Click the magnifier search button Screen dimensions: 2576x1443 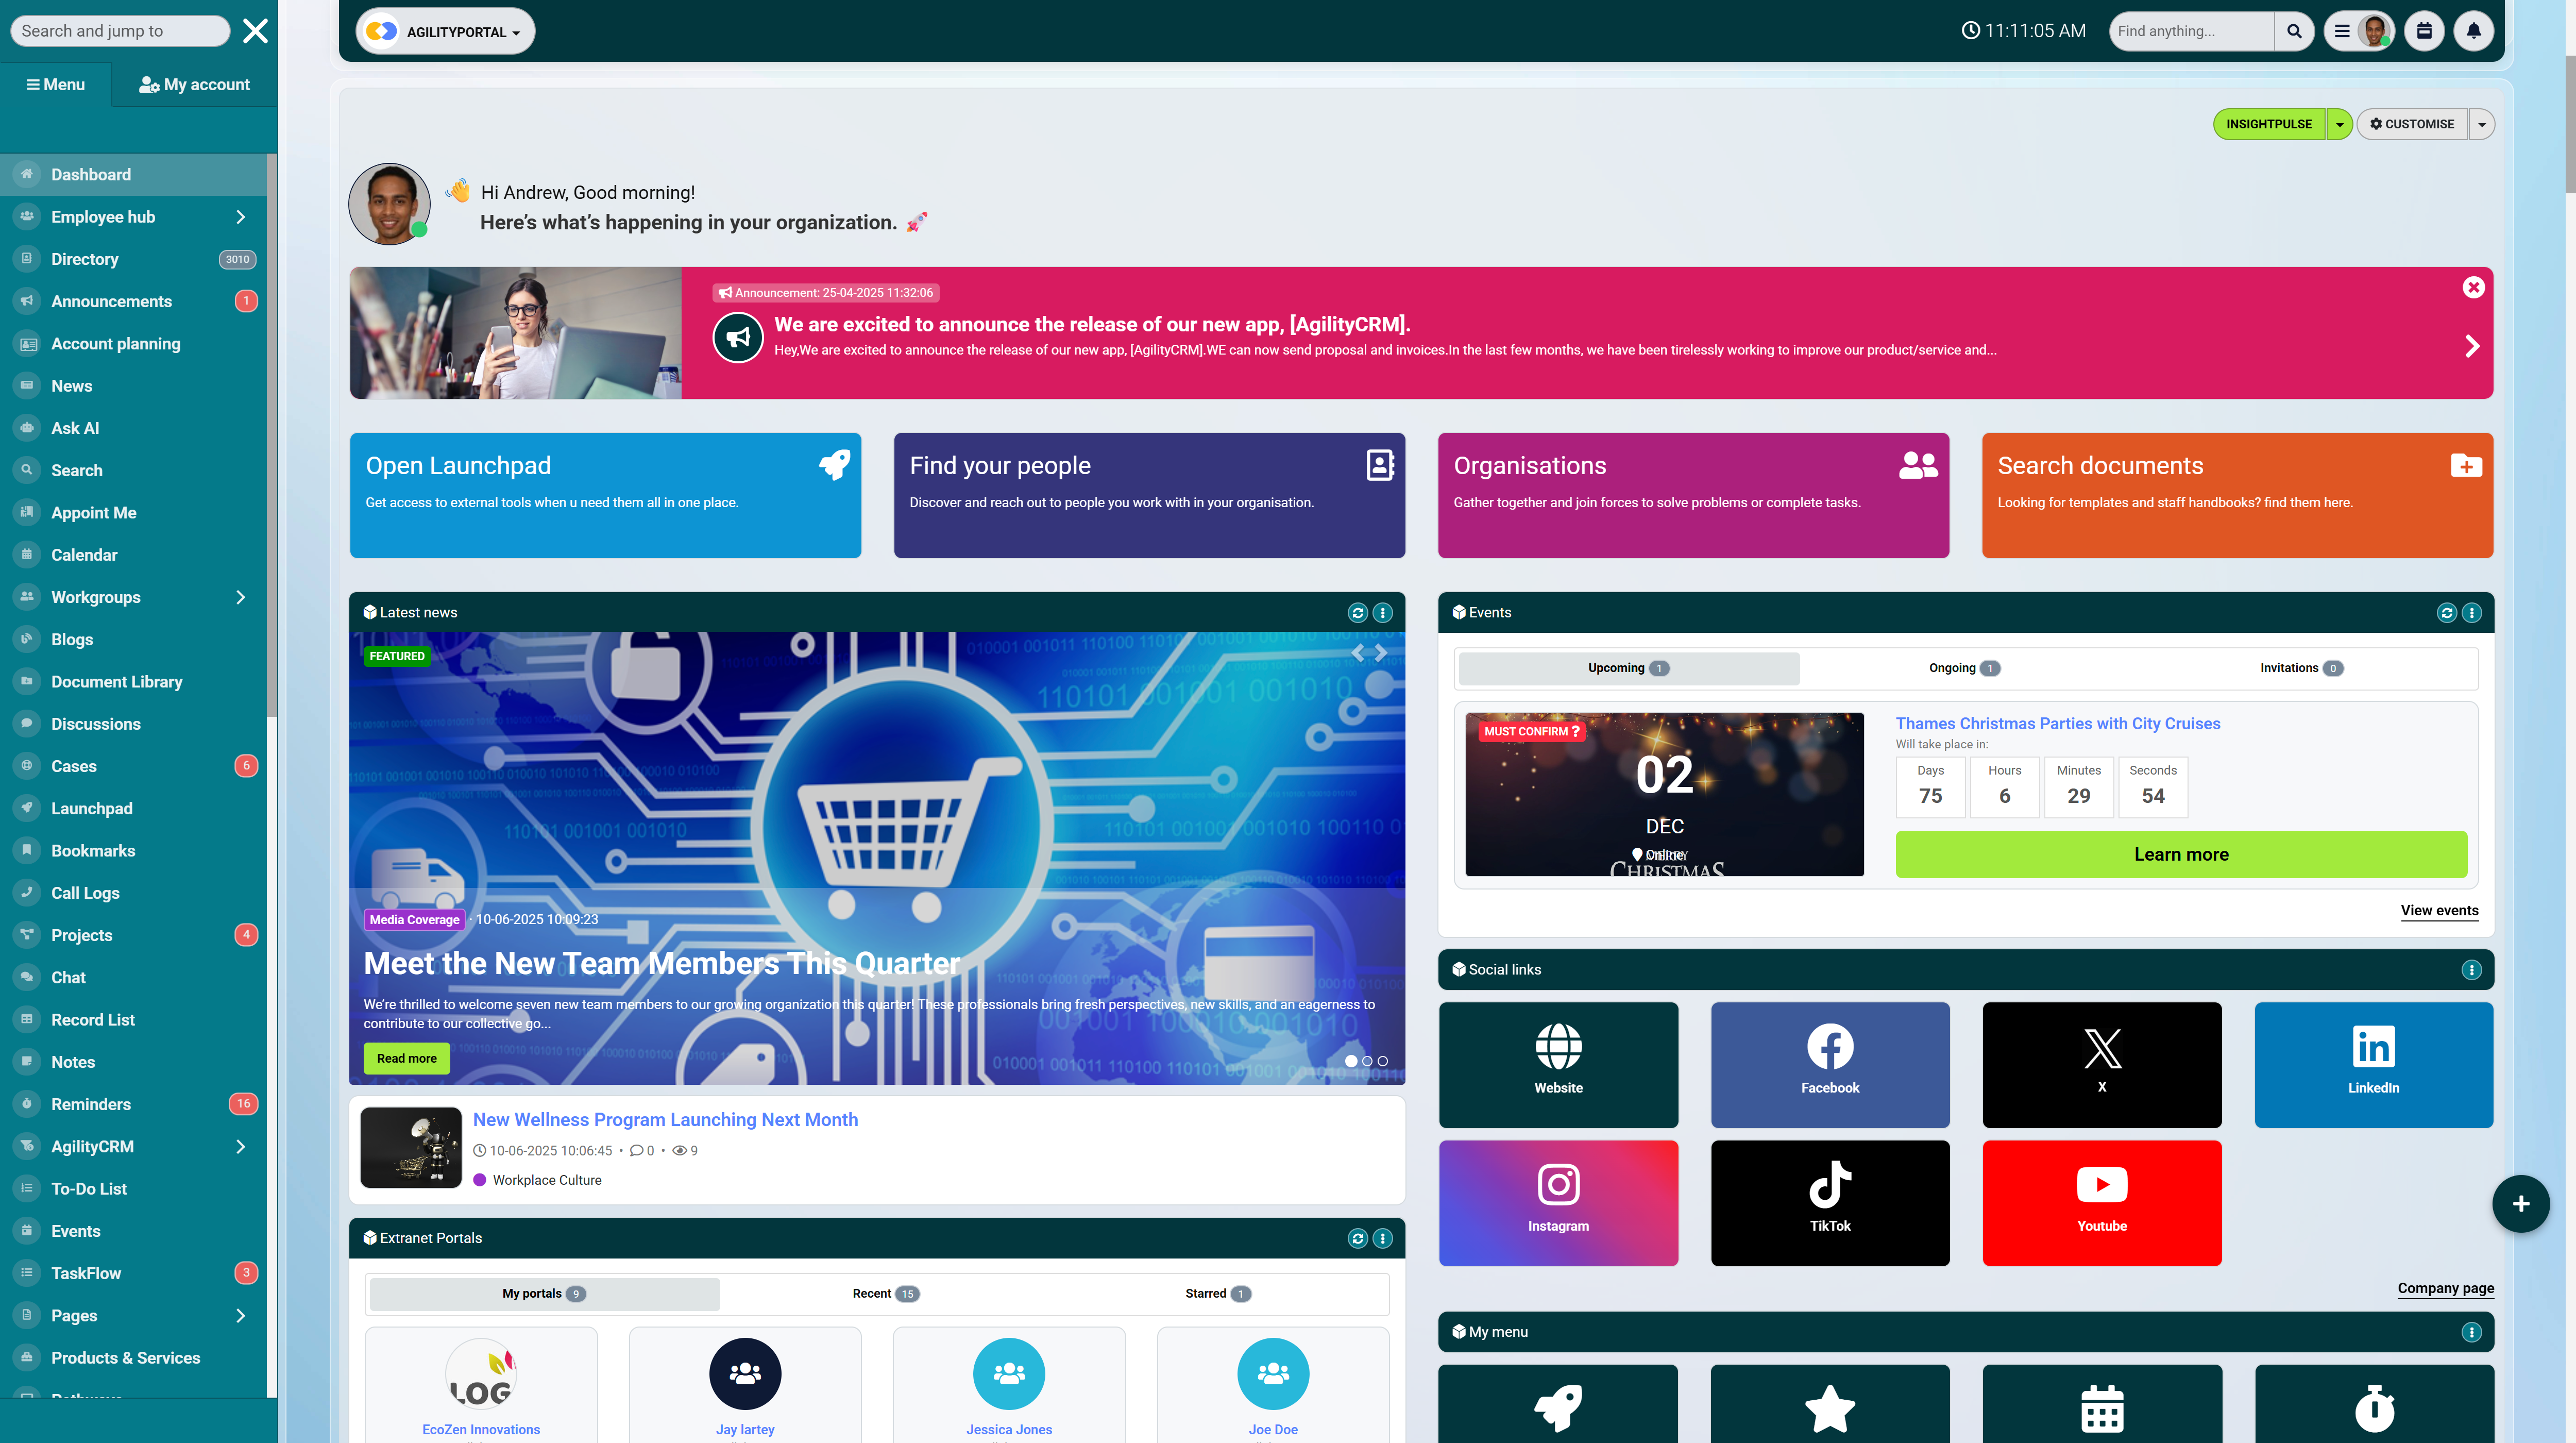tap(2294, 31)
